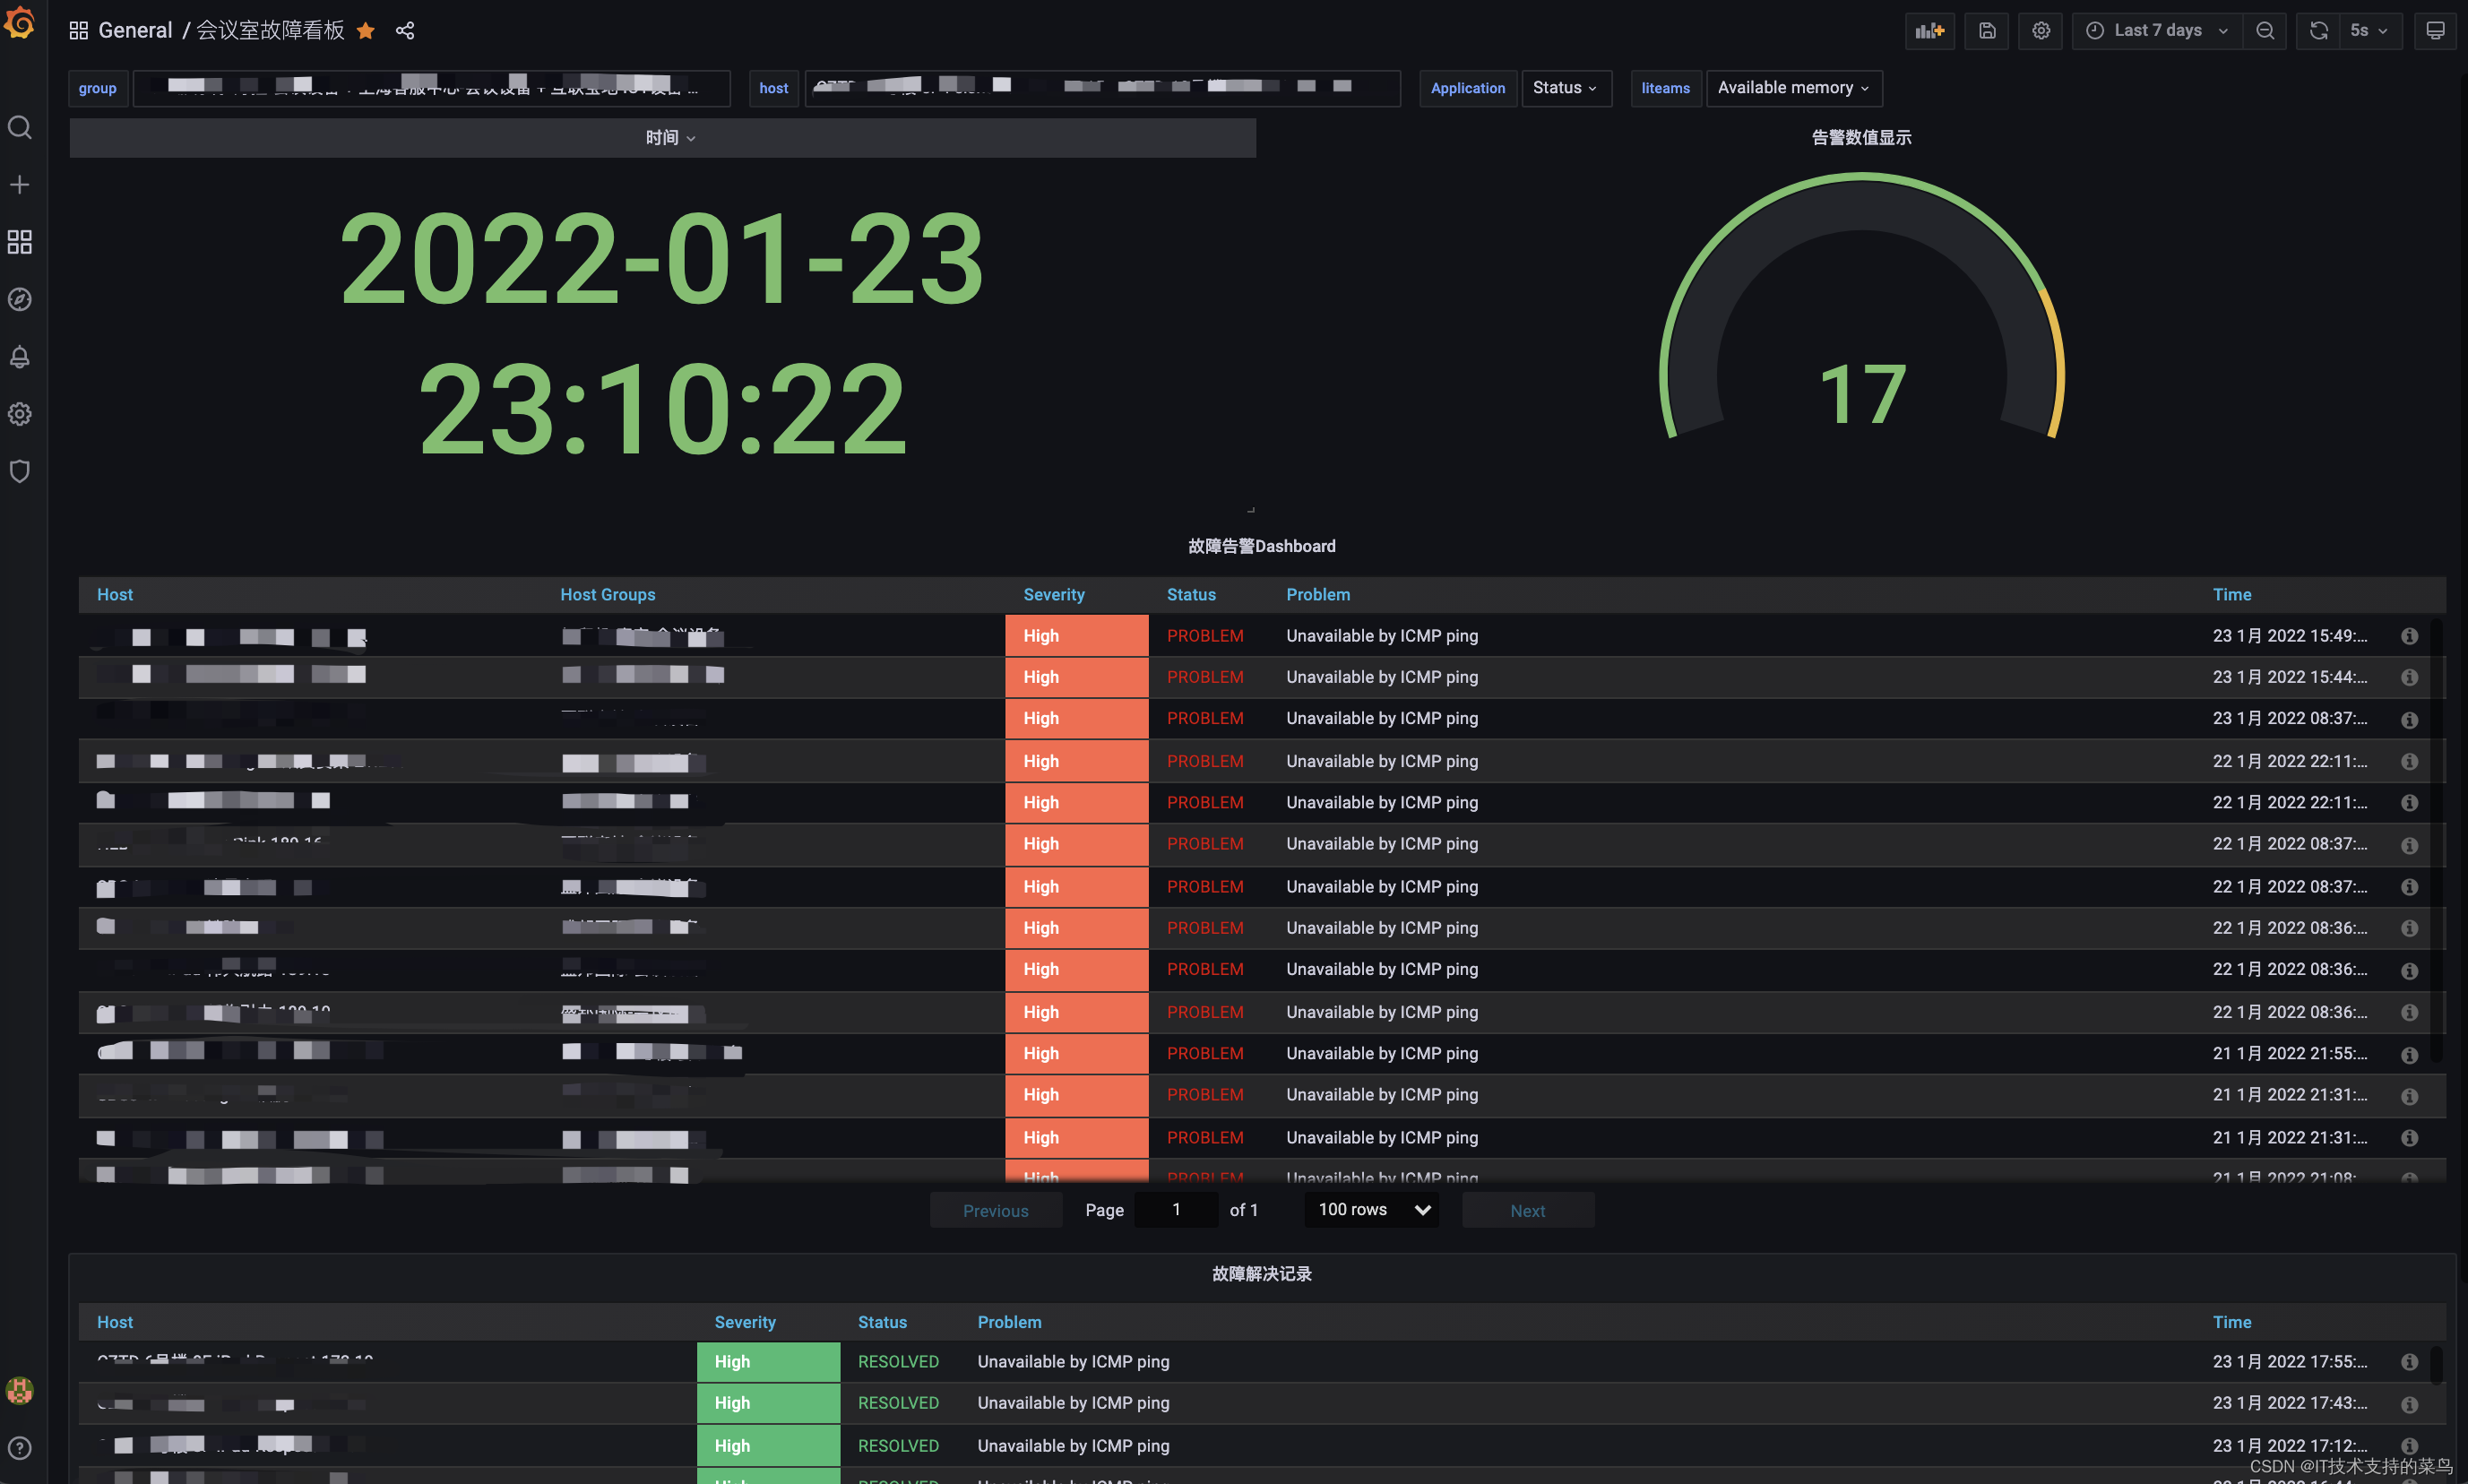Screen dimensions: 2468x1484
Task: Sort resolved table by Time column
Action: pos(2231,1322)
